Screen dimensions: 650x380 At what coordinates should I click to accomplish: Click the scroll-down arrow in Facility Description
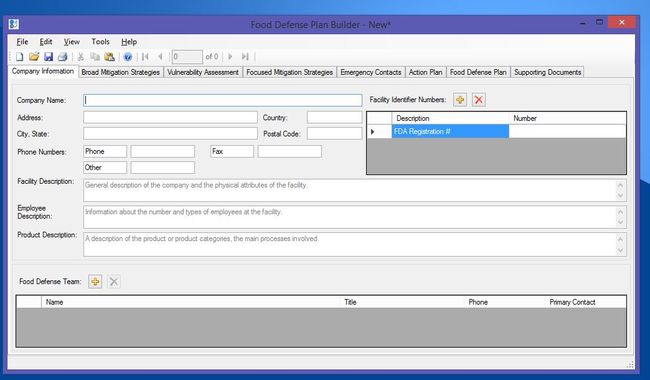(x=620, y=196)
